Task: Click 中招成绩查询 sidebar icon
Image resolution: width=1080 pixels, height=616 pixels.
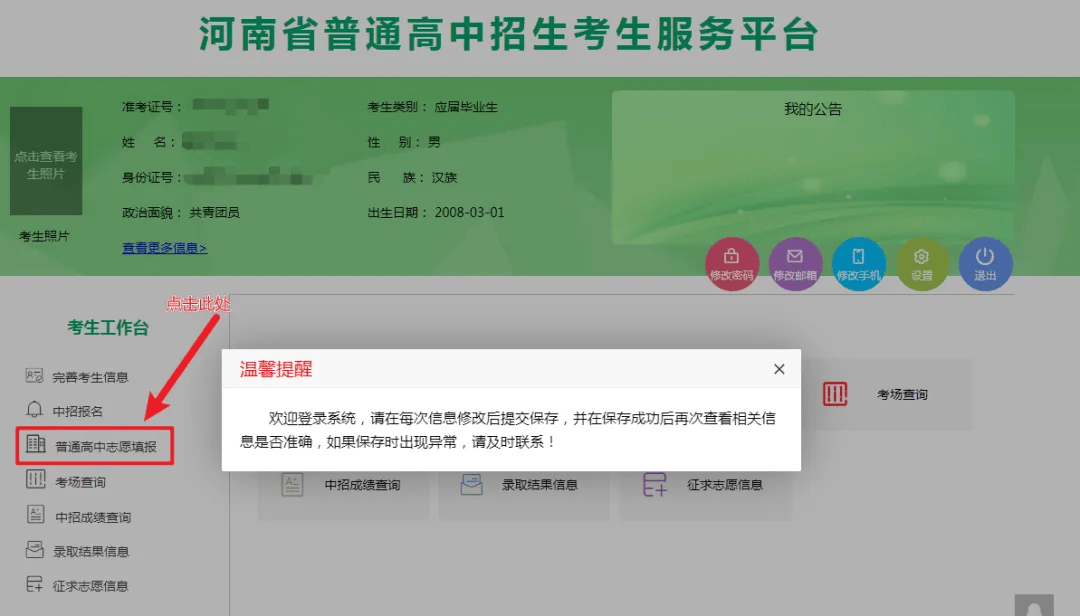Action: (36, 514)
